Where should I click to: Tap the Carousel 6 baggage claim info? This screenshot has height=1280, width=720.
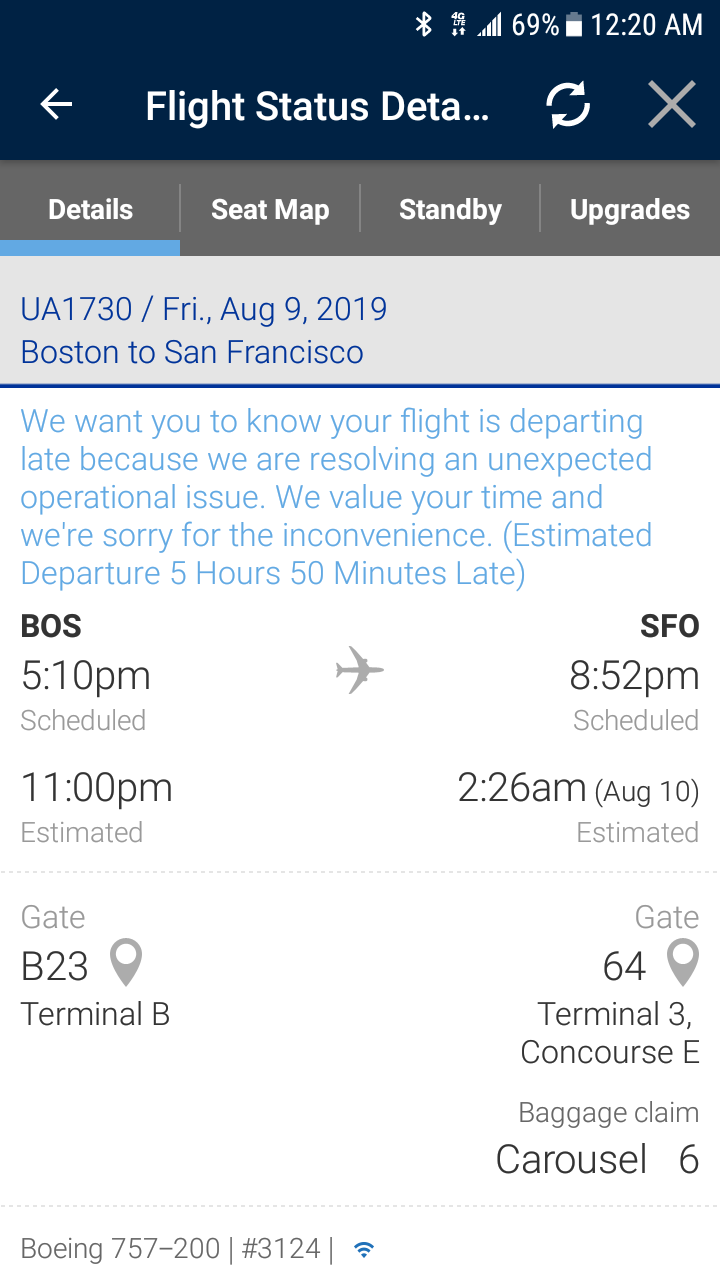pos(597,1159)
